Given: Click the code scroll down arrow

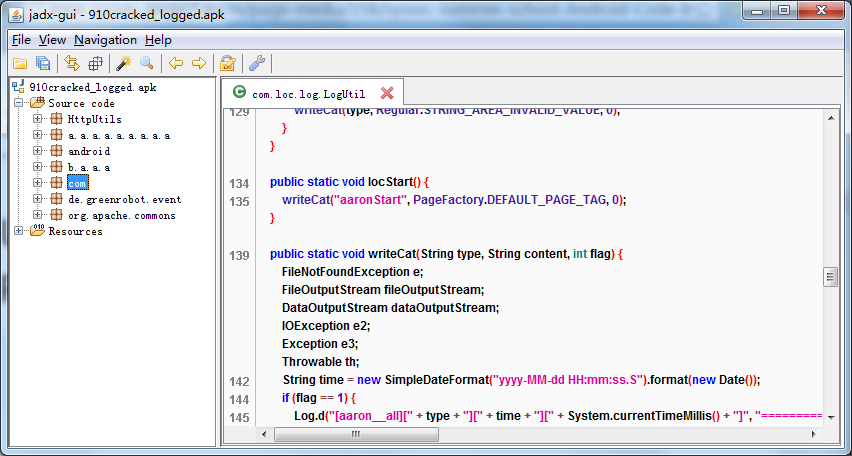Looking at the screenshot, I should tap(830, 417).
